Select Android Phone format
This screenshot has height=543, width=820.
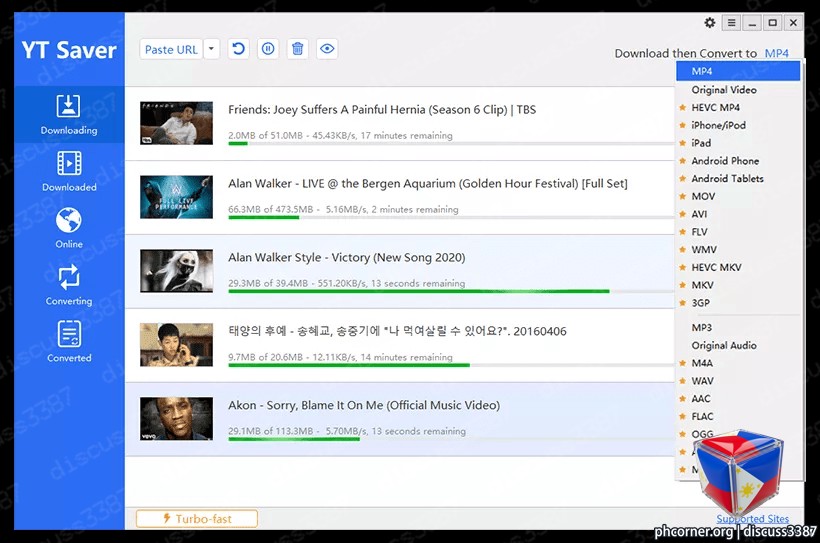click(738, 161)
